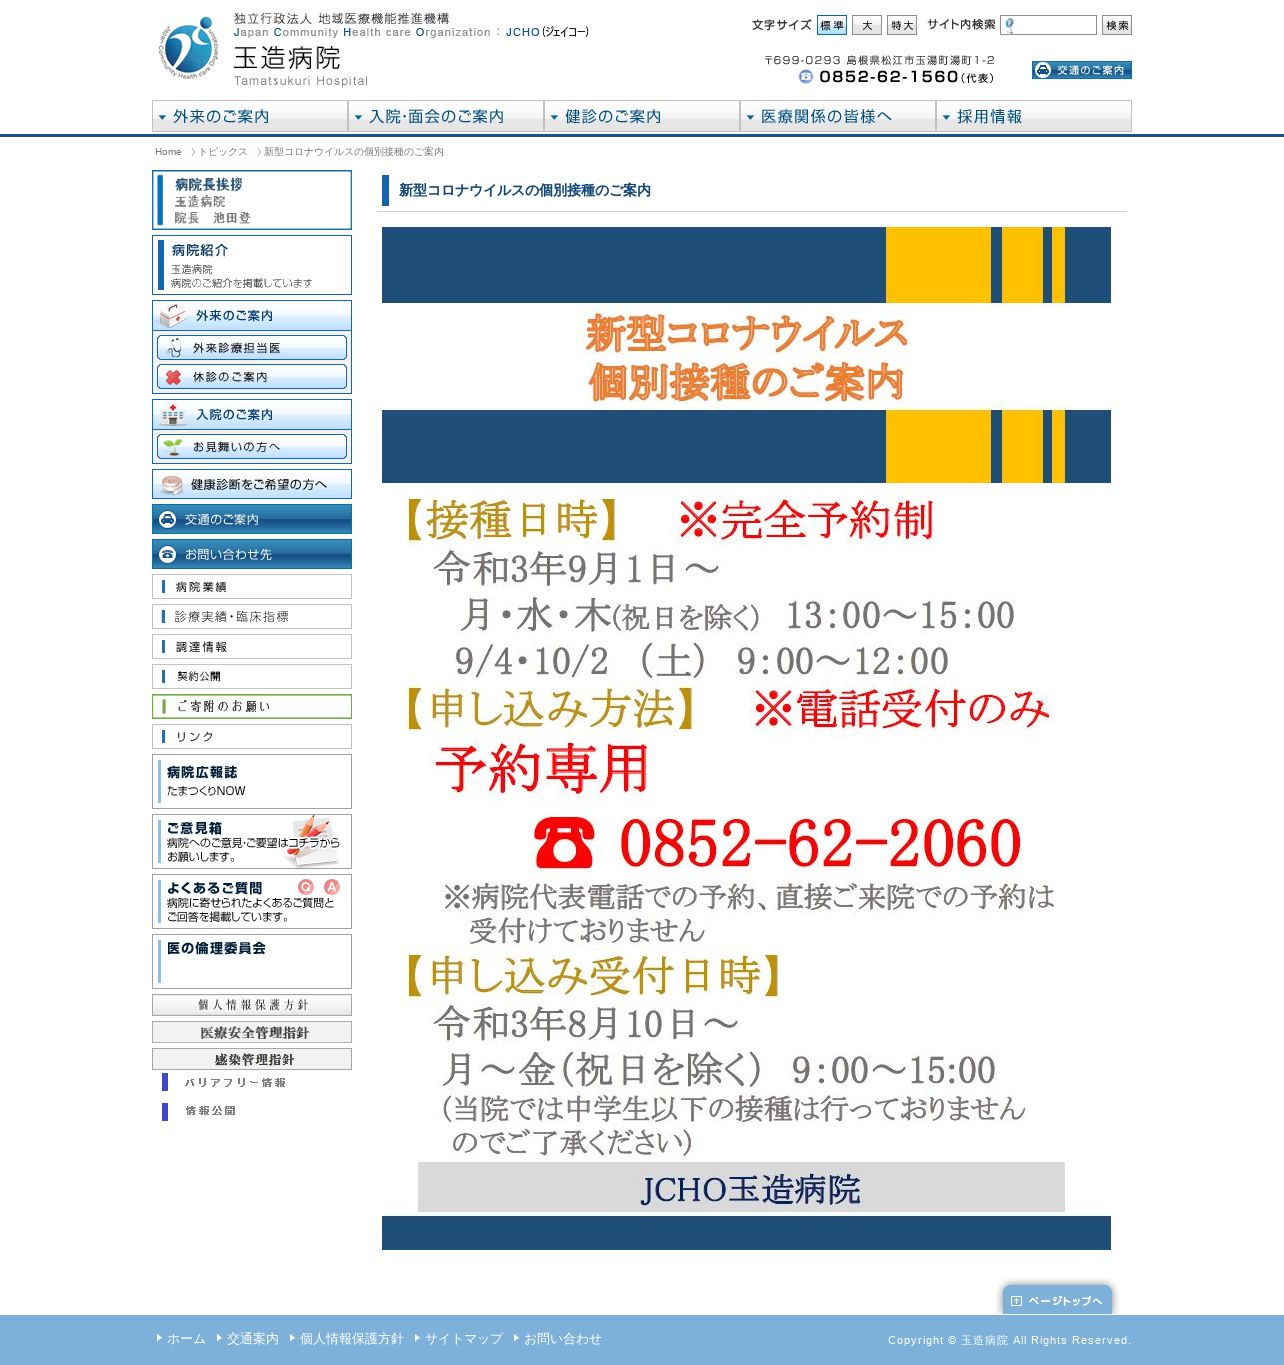Click dropdown arrow beside 採用情報 nav
This screenshot has width=1284, height=1365.
coord(946,117)
